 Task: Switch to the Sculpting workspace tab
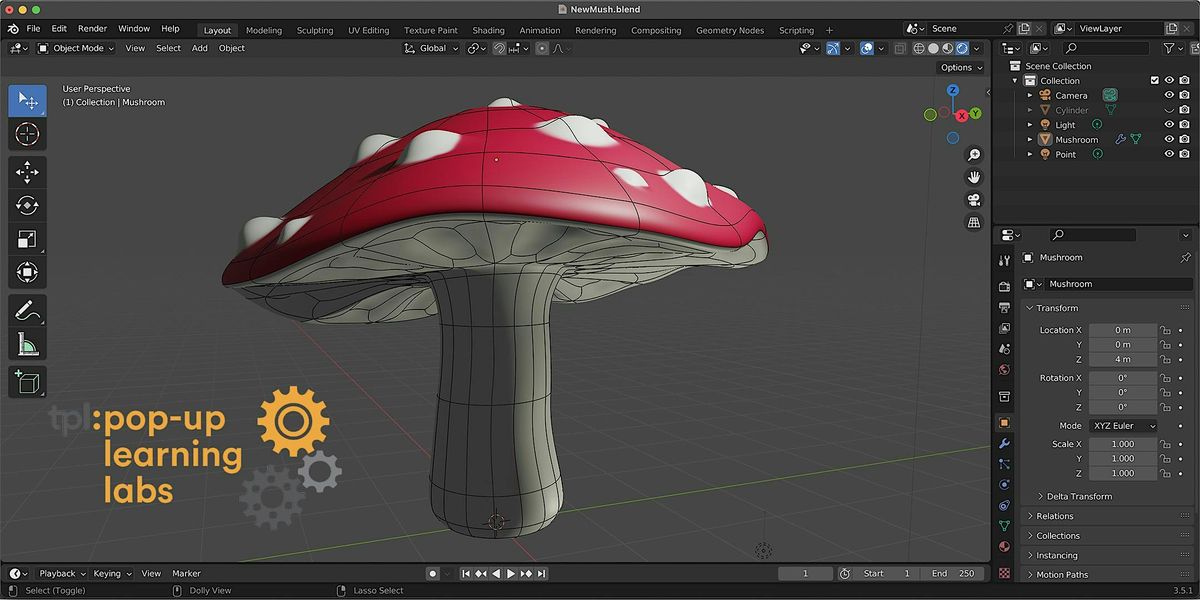point(314,29)
